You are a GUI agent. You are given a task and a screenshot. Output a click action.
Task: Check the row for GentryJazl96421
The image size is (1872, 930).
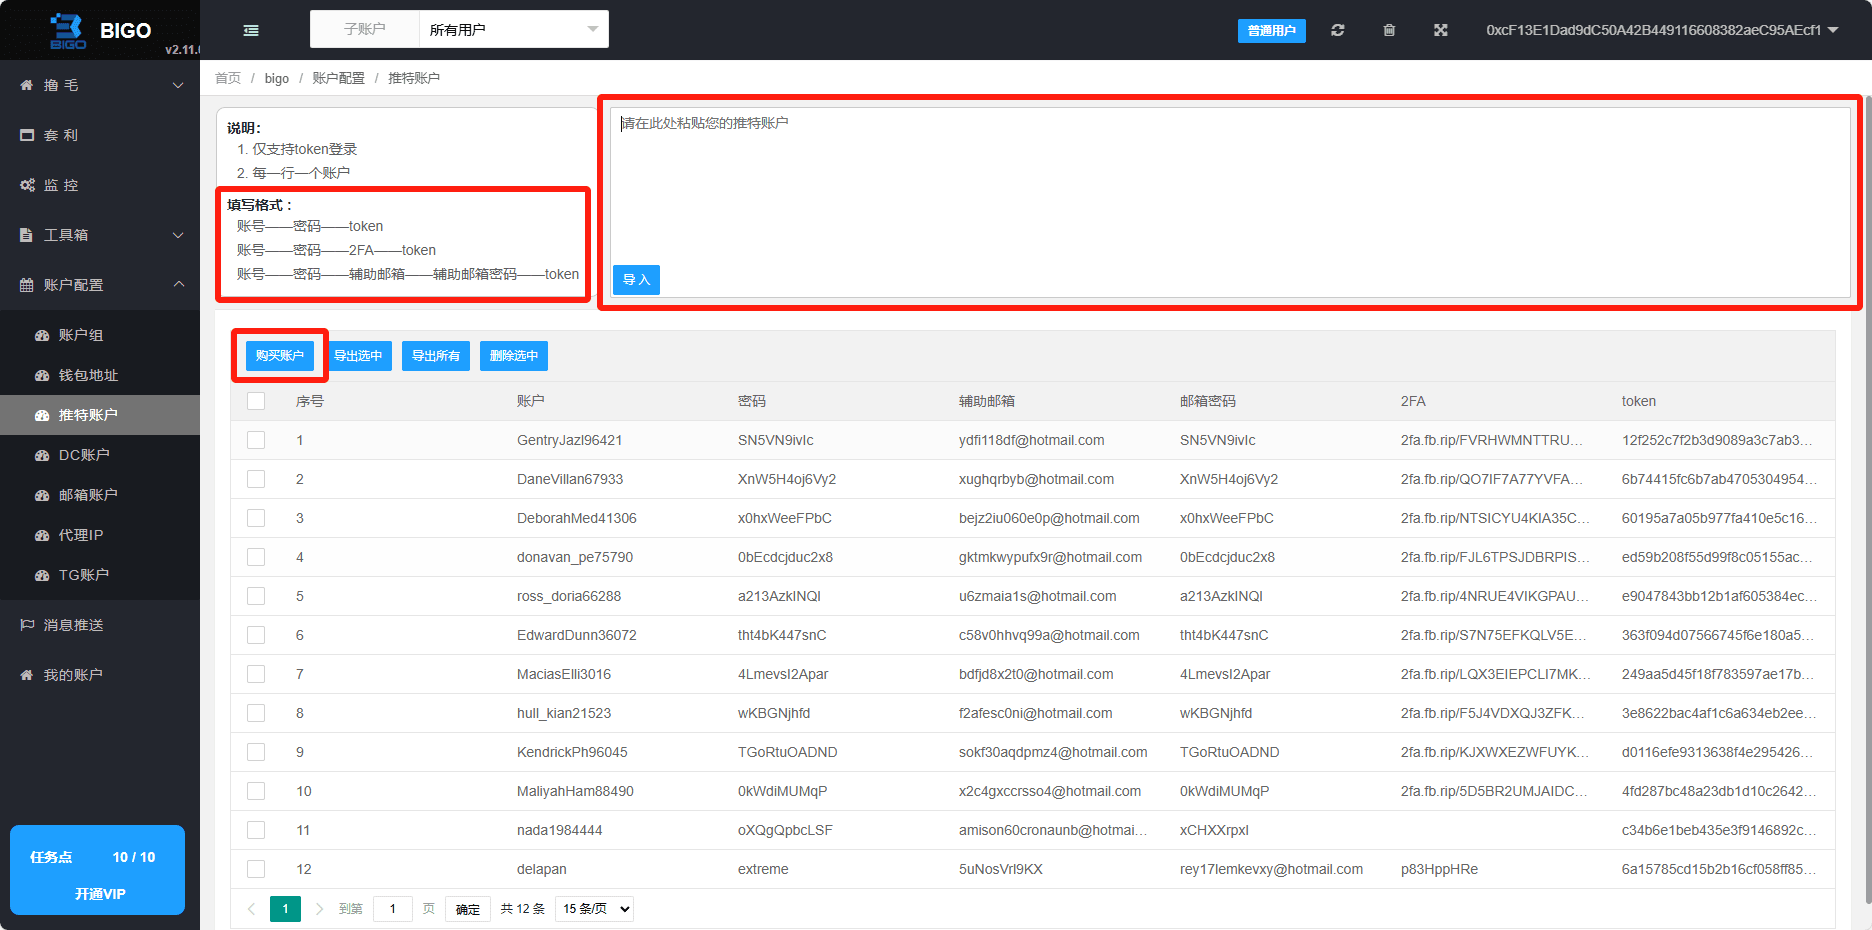(256, 440)
